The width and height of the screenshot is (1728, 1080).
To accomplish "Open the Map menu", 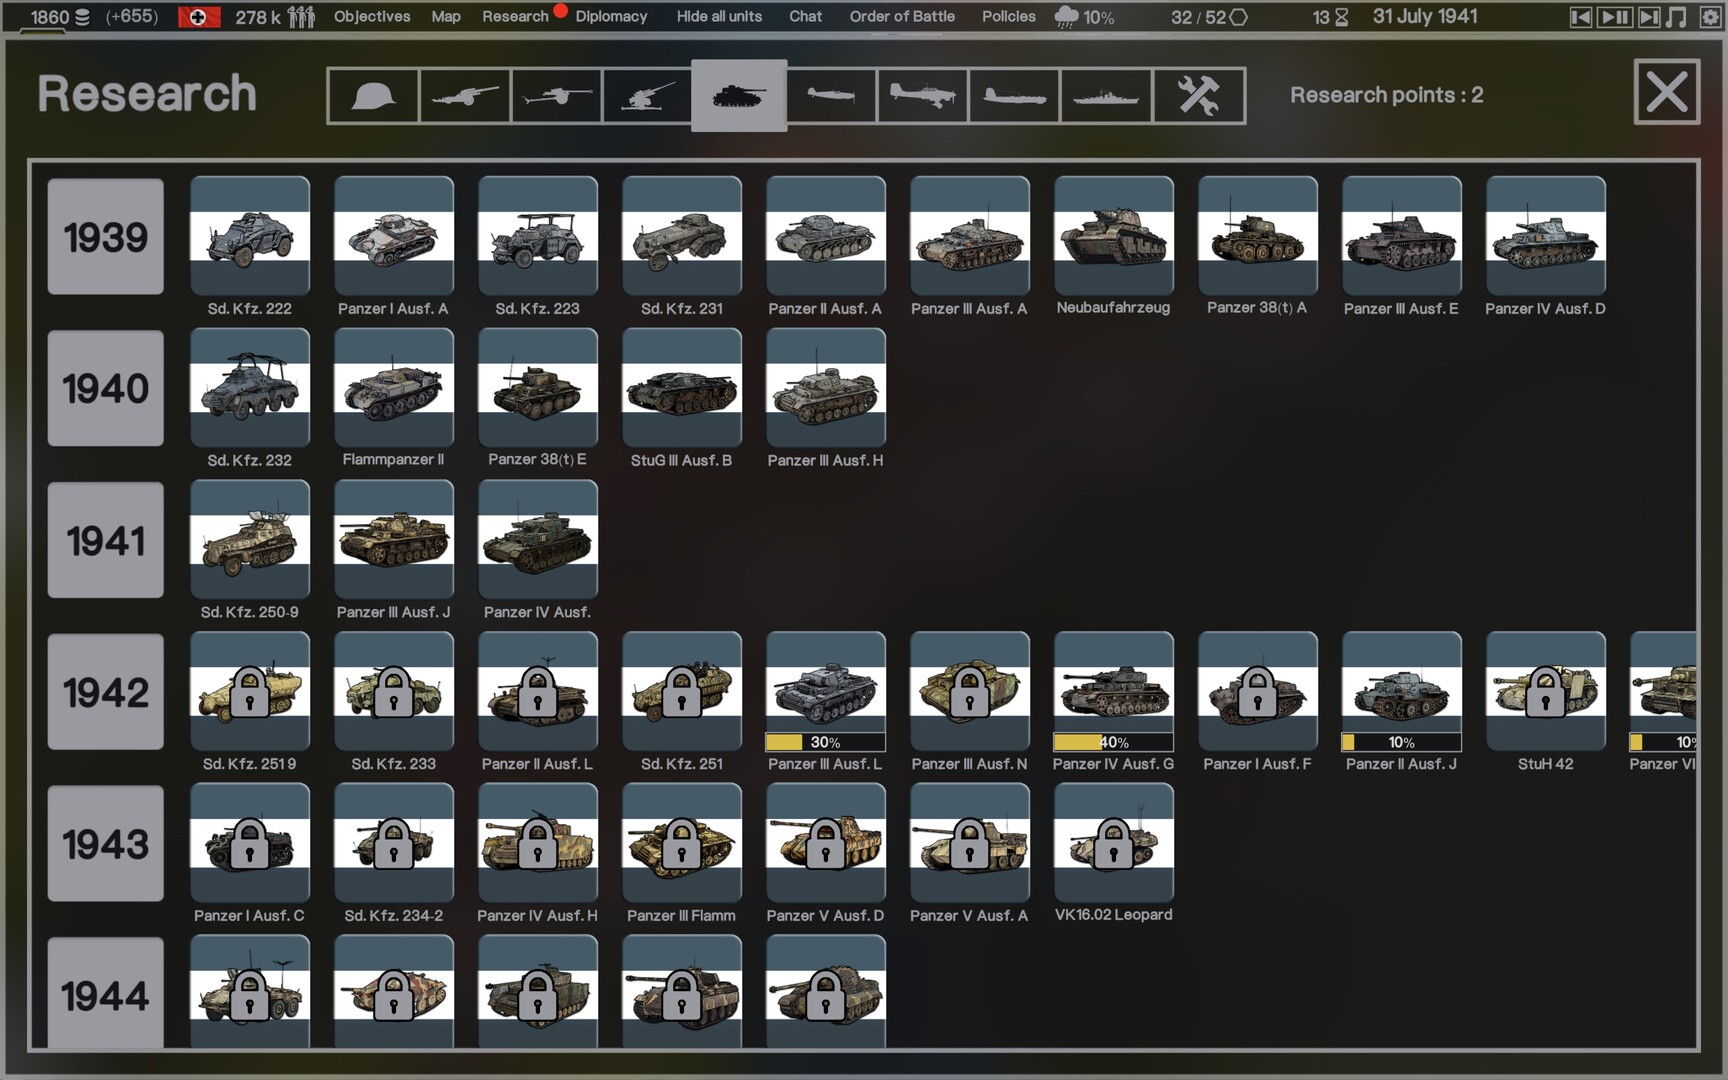I will (x=446, y=16).
